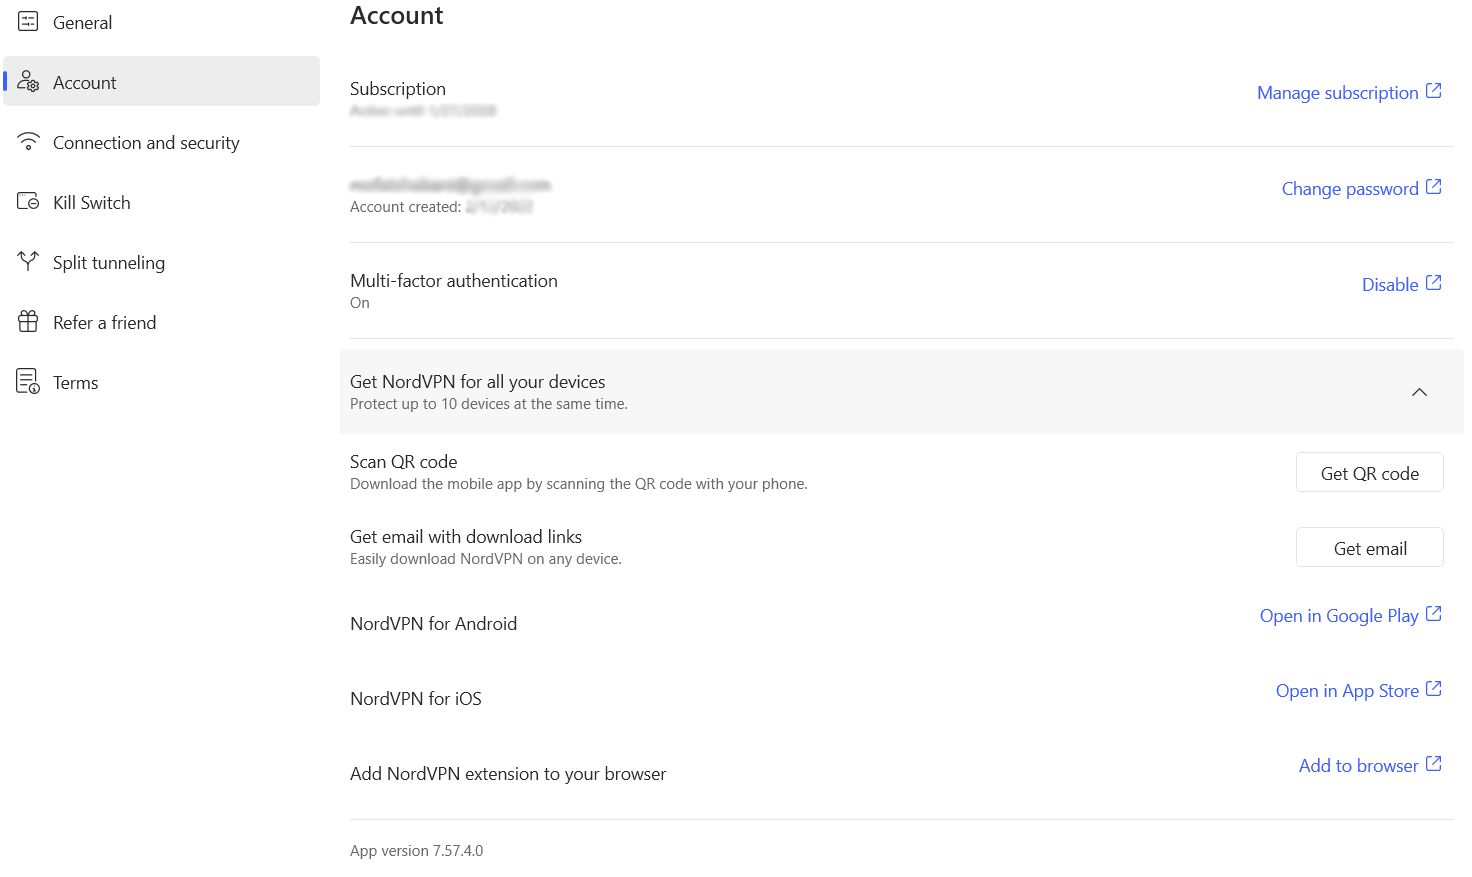Click Change password
1472x877 pixels.
tap(1350, 188)
